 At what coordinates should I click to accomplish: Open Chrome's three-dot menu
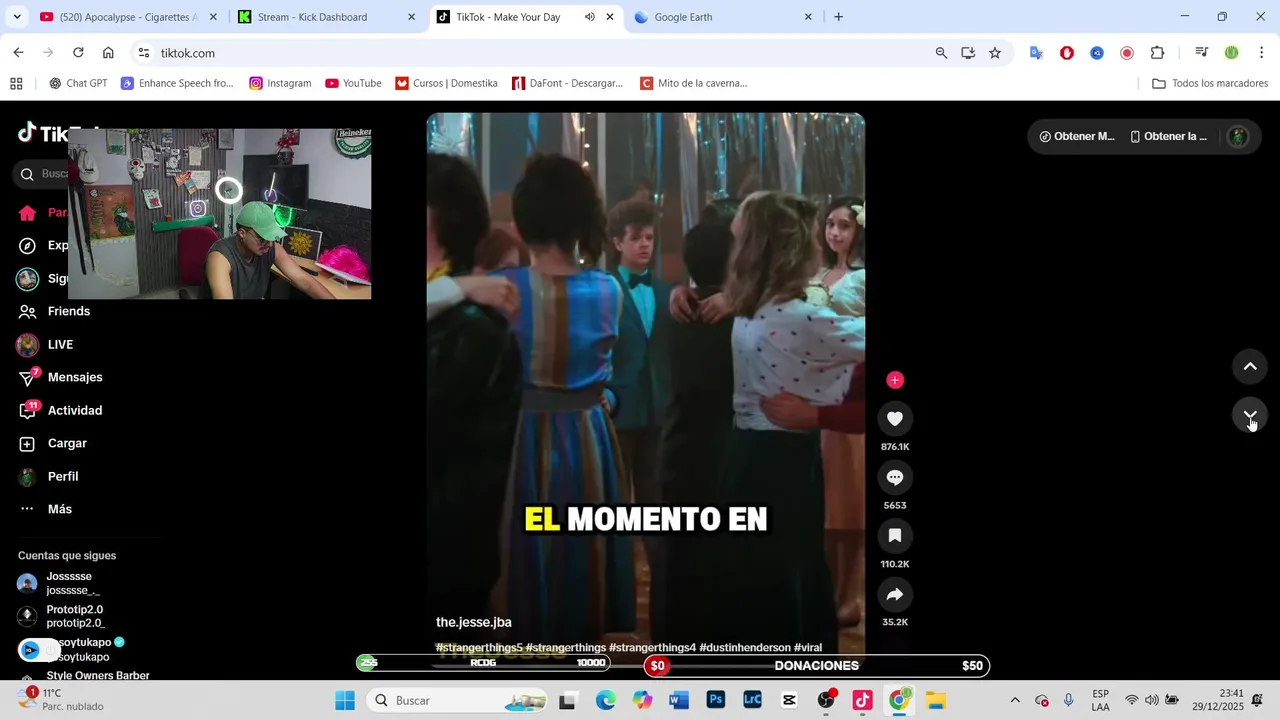point(1262,53)
